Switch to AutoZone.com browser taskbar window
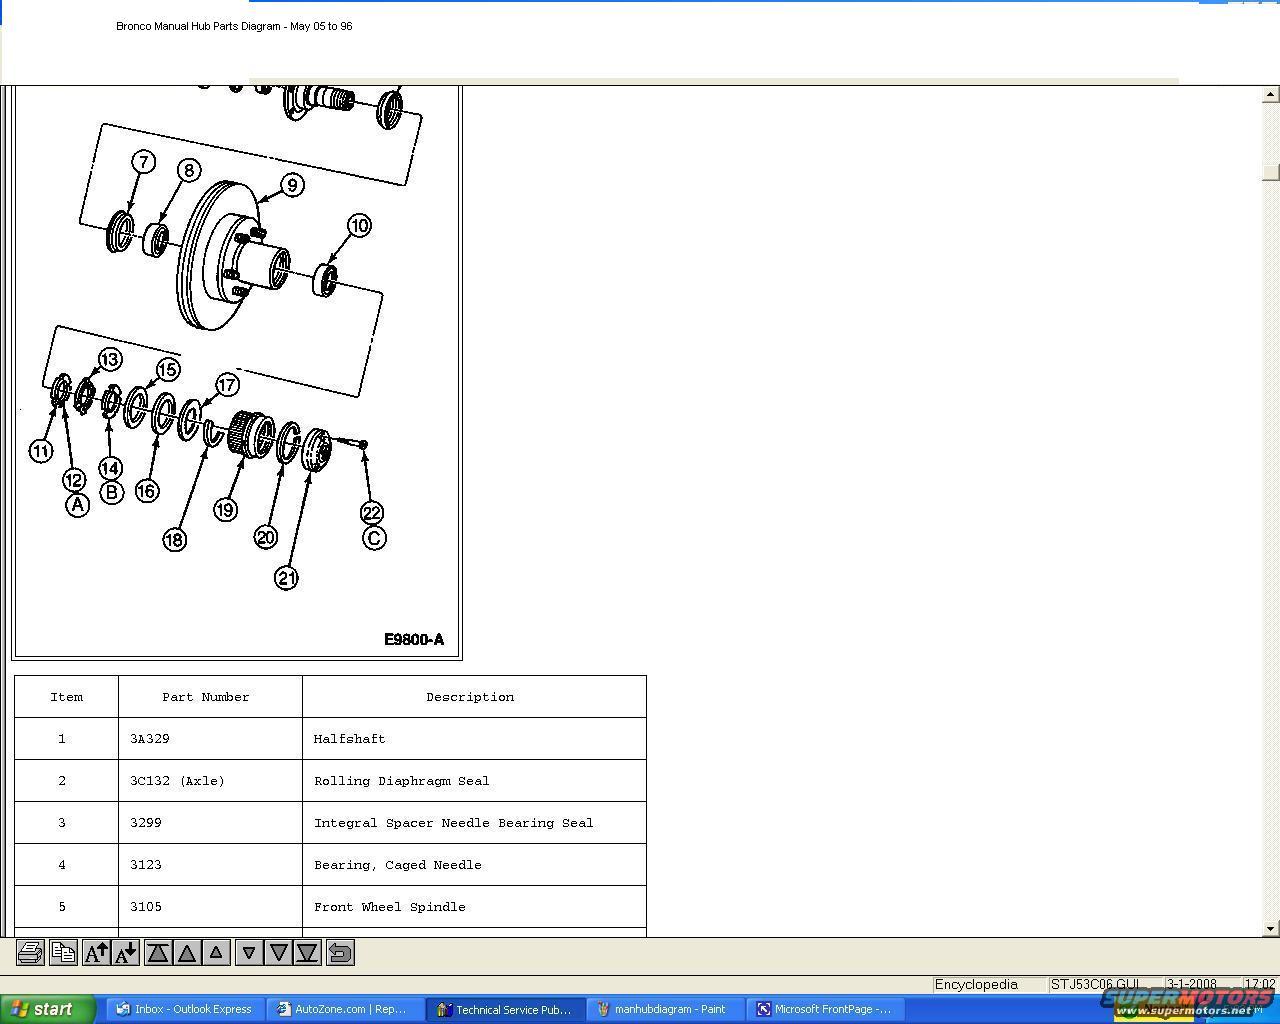 coord(344,1009)
